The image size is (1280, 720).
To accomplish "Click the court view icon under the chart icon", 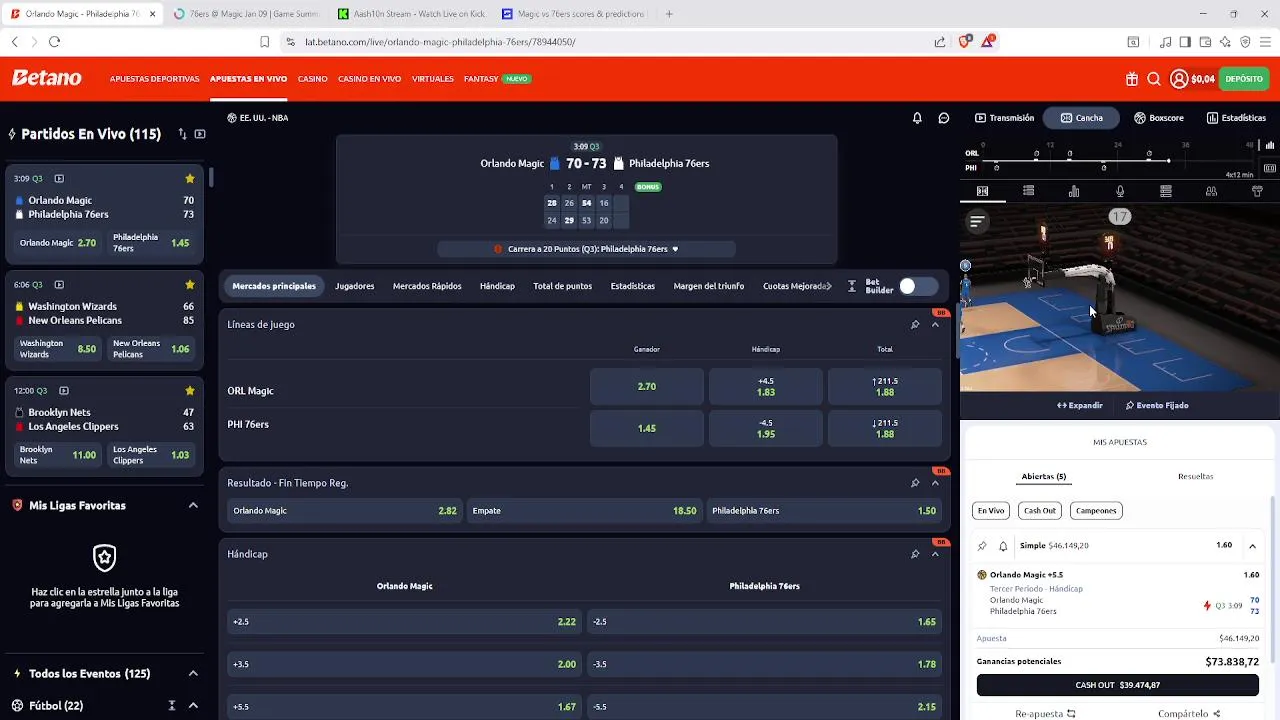I will click(1270, 168).
